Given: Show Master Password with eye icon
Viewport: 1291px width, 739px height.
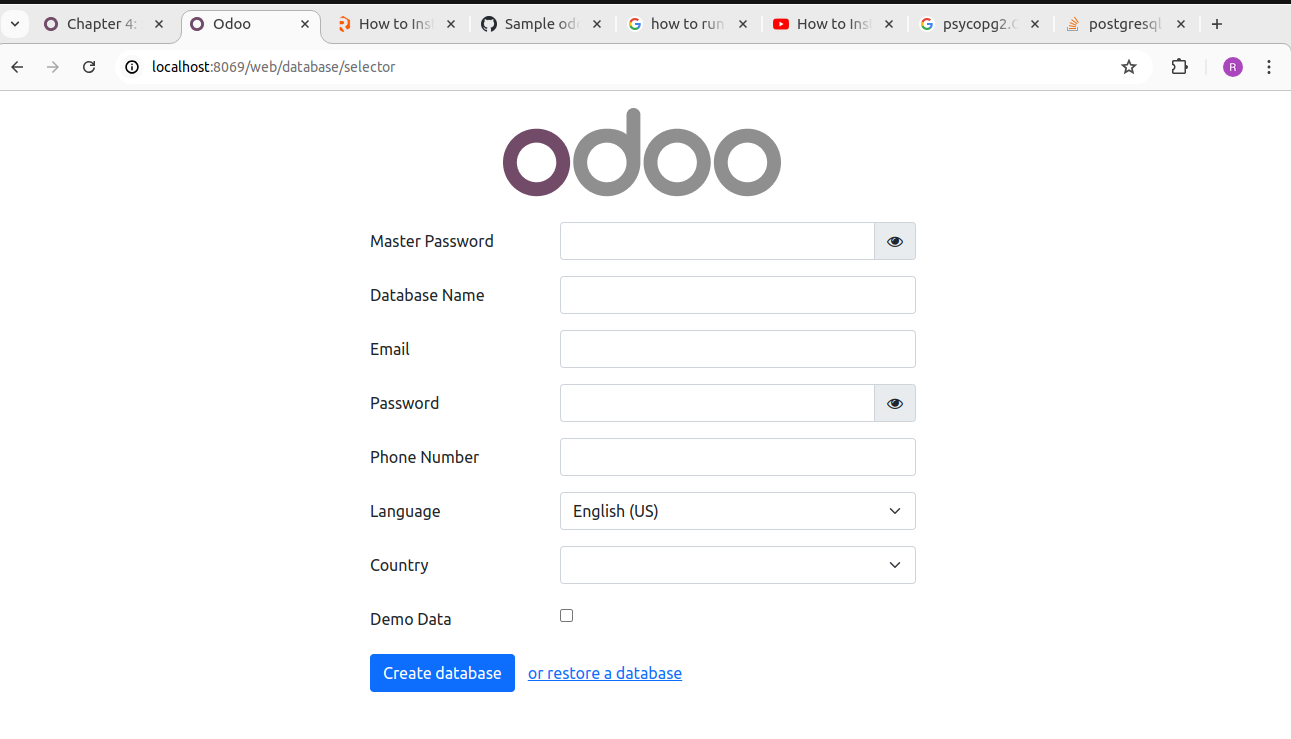Looking at the screenshot, I should pos(895,241).
